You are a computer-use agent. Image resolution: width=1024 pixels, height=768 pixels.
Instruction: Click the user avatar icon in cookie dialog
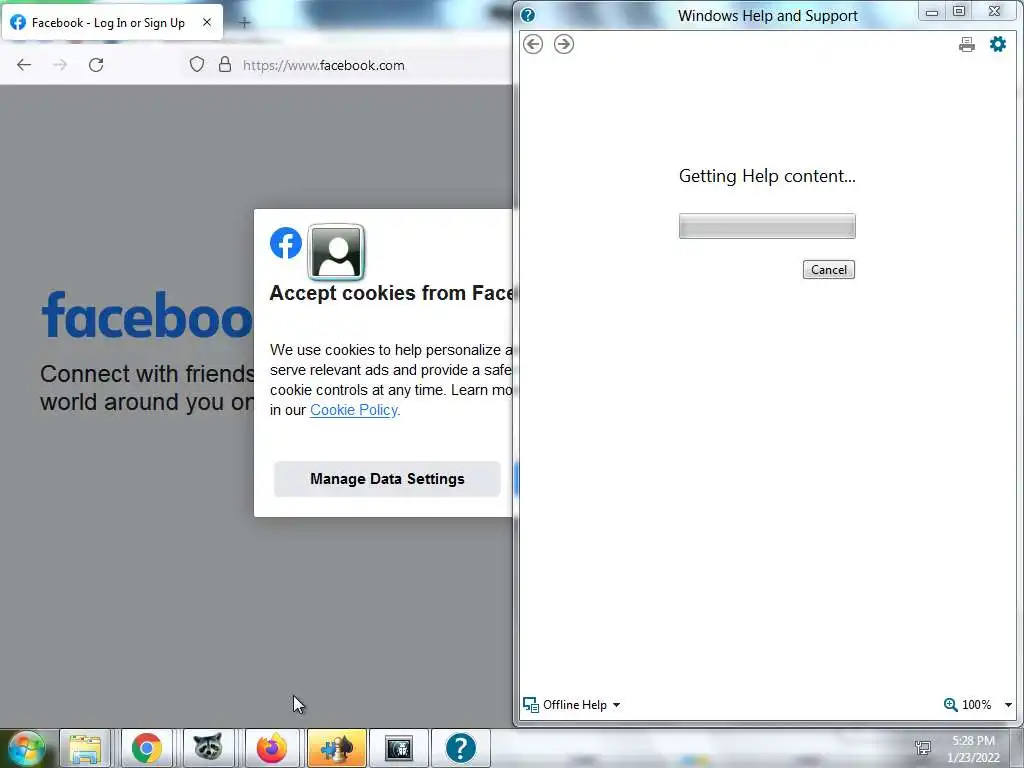point(336,252)
